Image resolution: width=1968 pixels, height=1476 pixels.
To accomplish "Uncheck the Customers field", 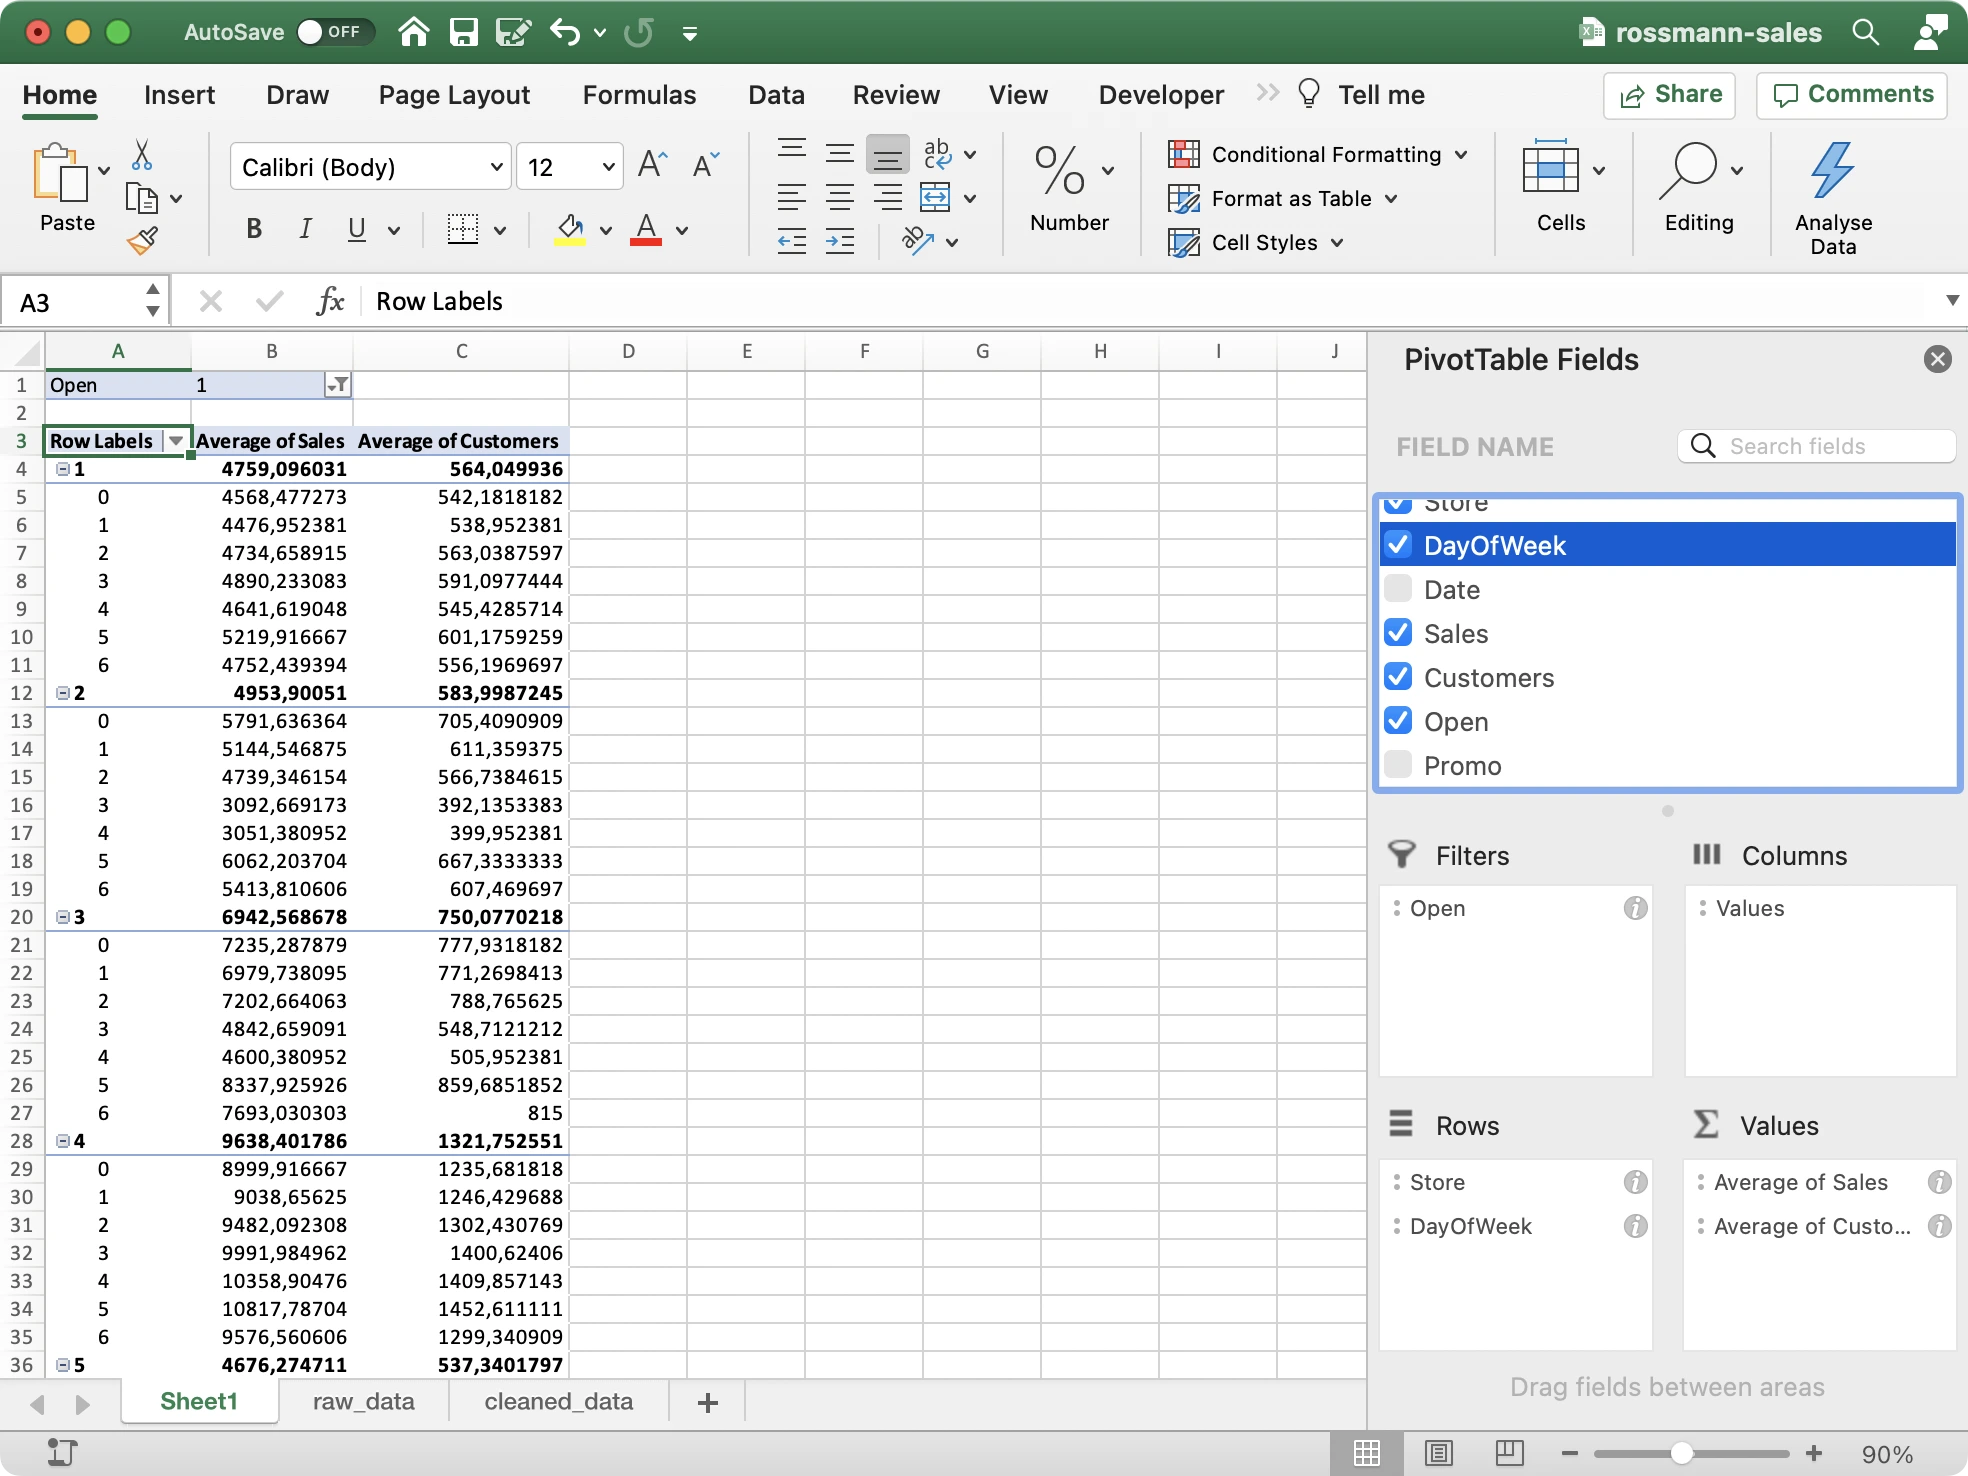I will click(x=1399, y=676).
